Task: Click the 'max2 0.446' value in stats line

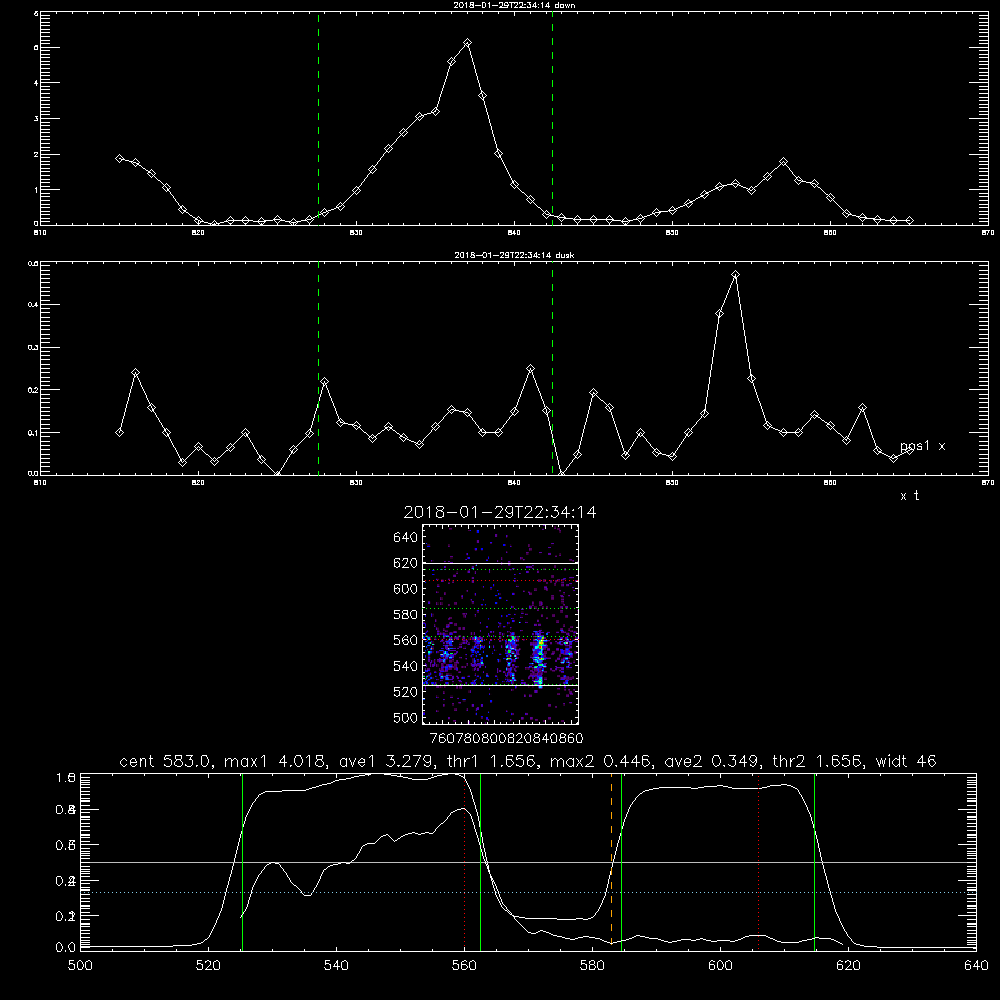Action: [601, 761]
